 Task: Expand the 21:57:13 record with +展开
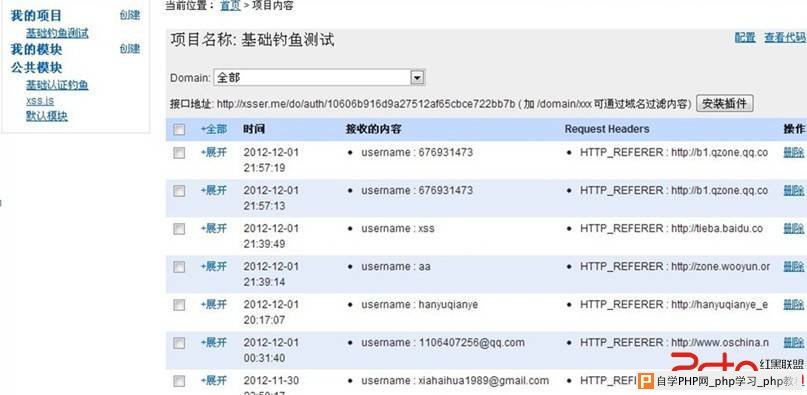(214, 191)
